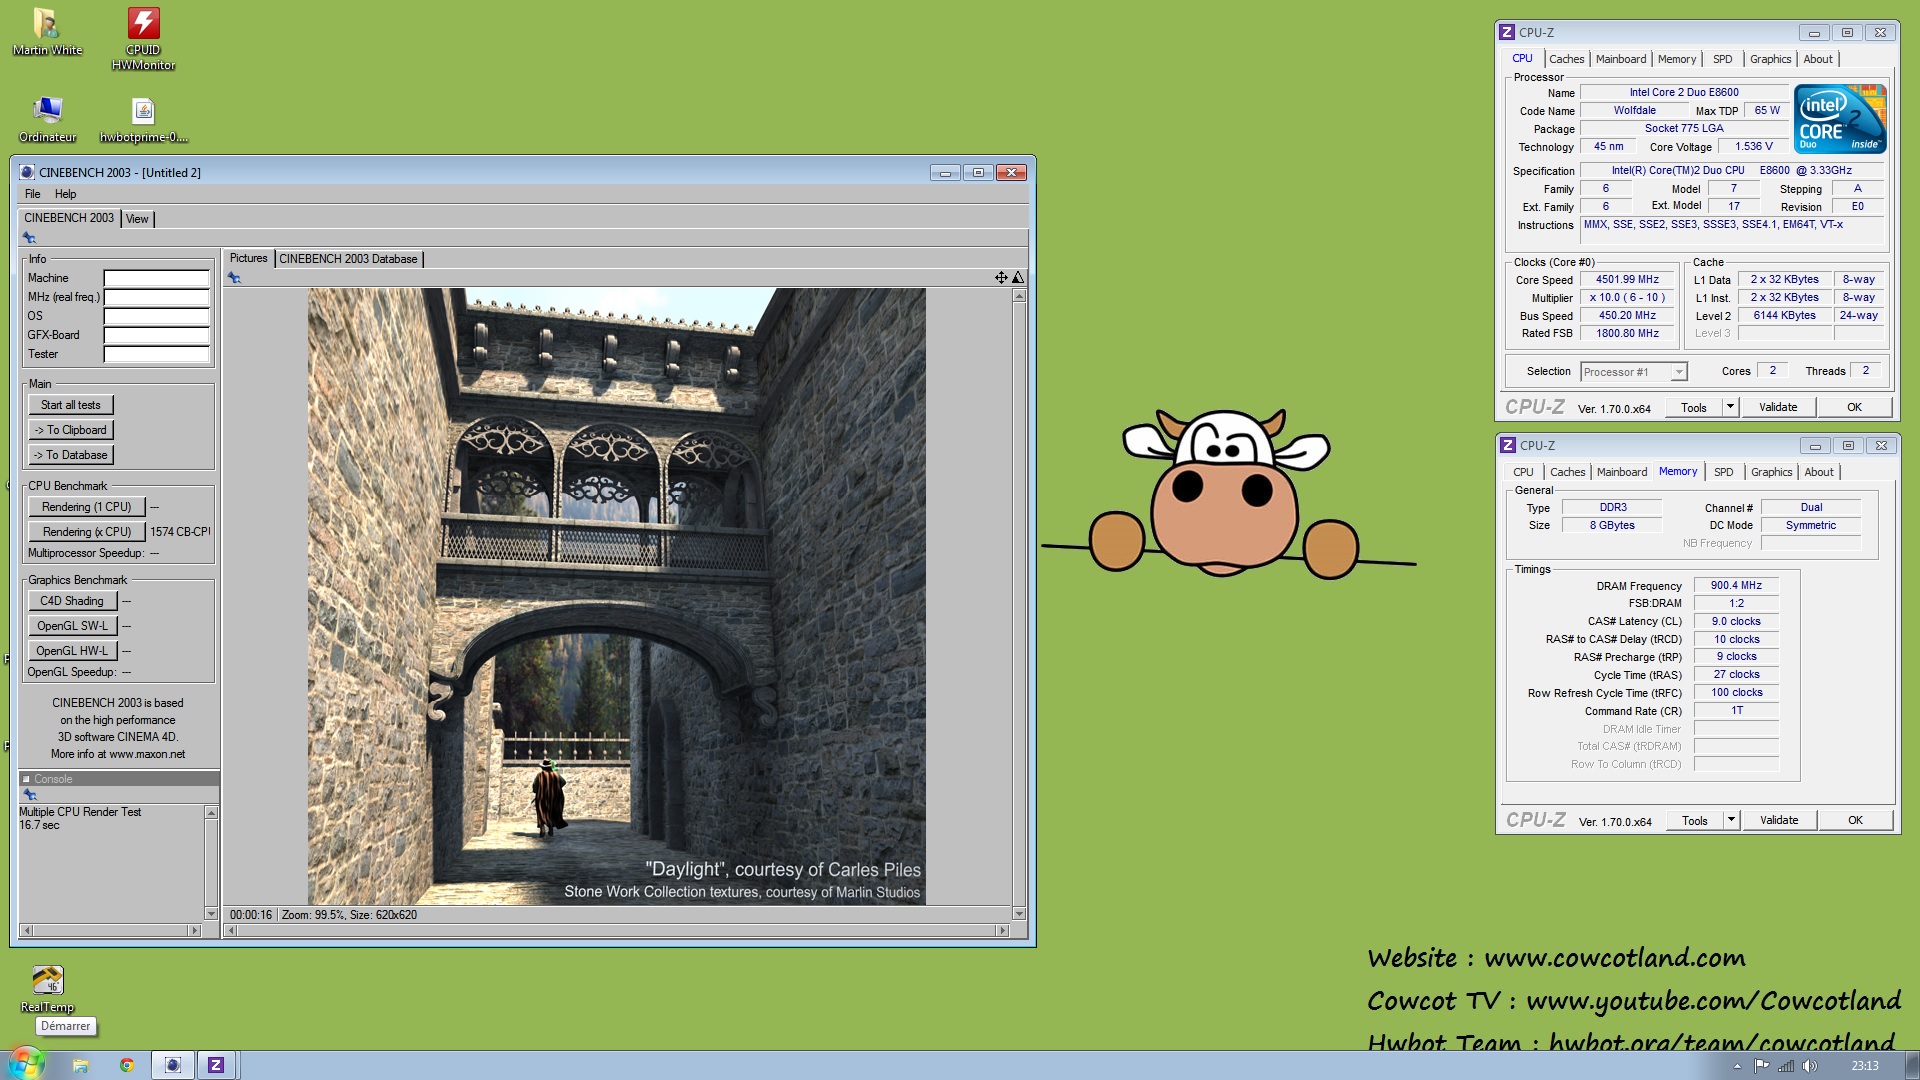Launch the RealTemp desktop shortcut
Viewport: 1920px width, 1080px height.
point(47,988)
